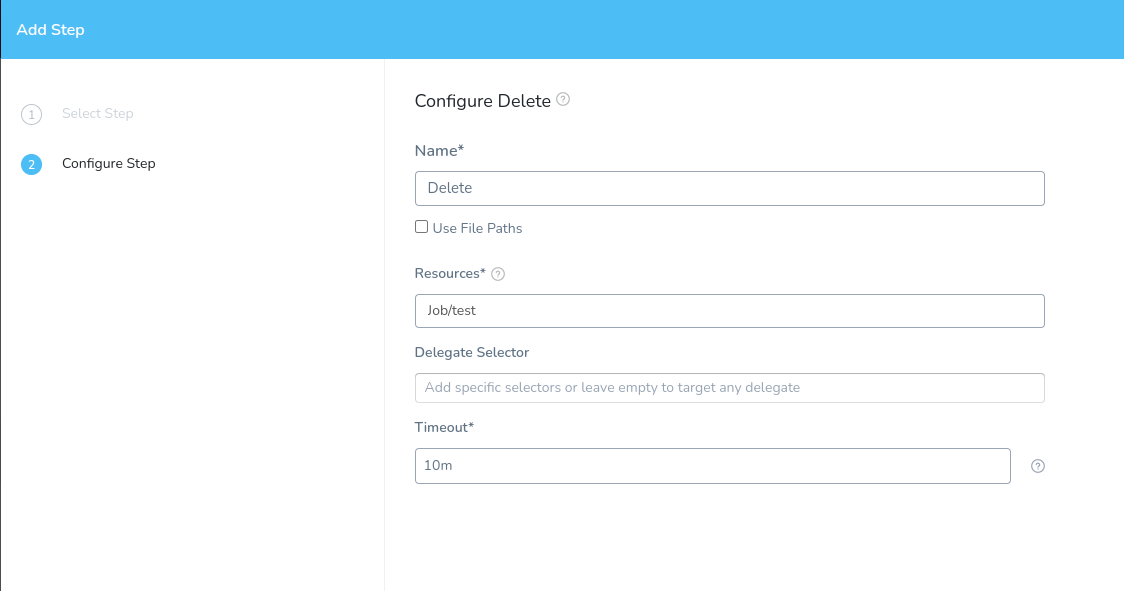The height and width of the screenshot is (591, 1124).
Task: Click the Timeout field label
Action: 444,427
